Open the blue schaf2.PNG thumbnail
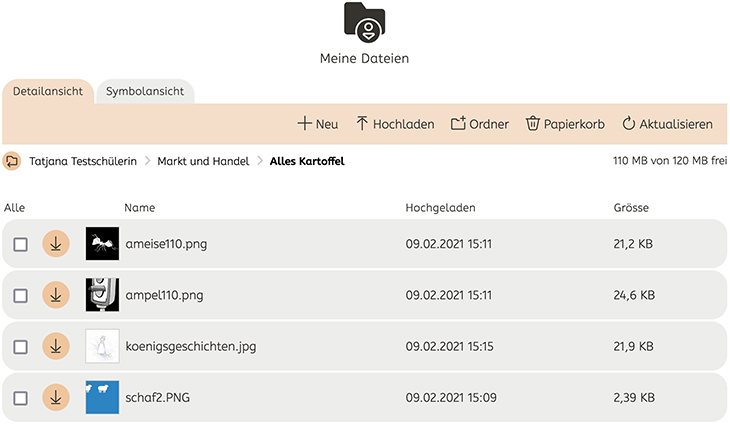 pyautogui.click(x=102, y=397)
